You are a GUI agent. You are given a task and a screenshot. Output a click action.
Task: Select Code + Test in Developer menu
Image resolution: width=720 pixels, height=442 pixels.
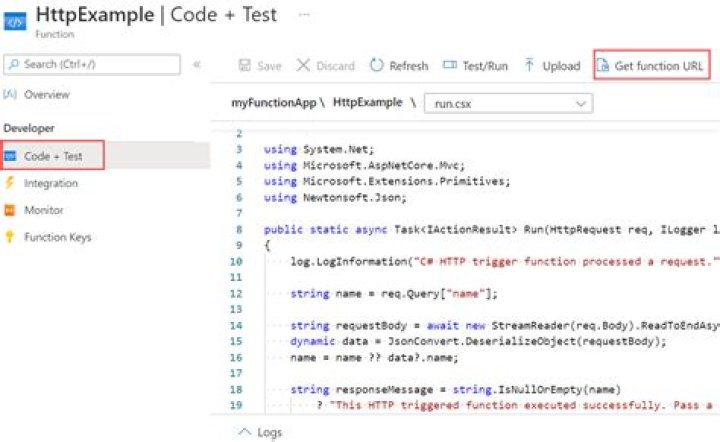coord(53,156)
